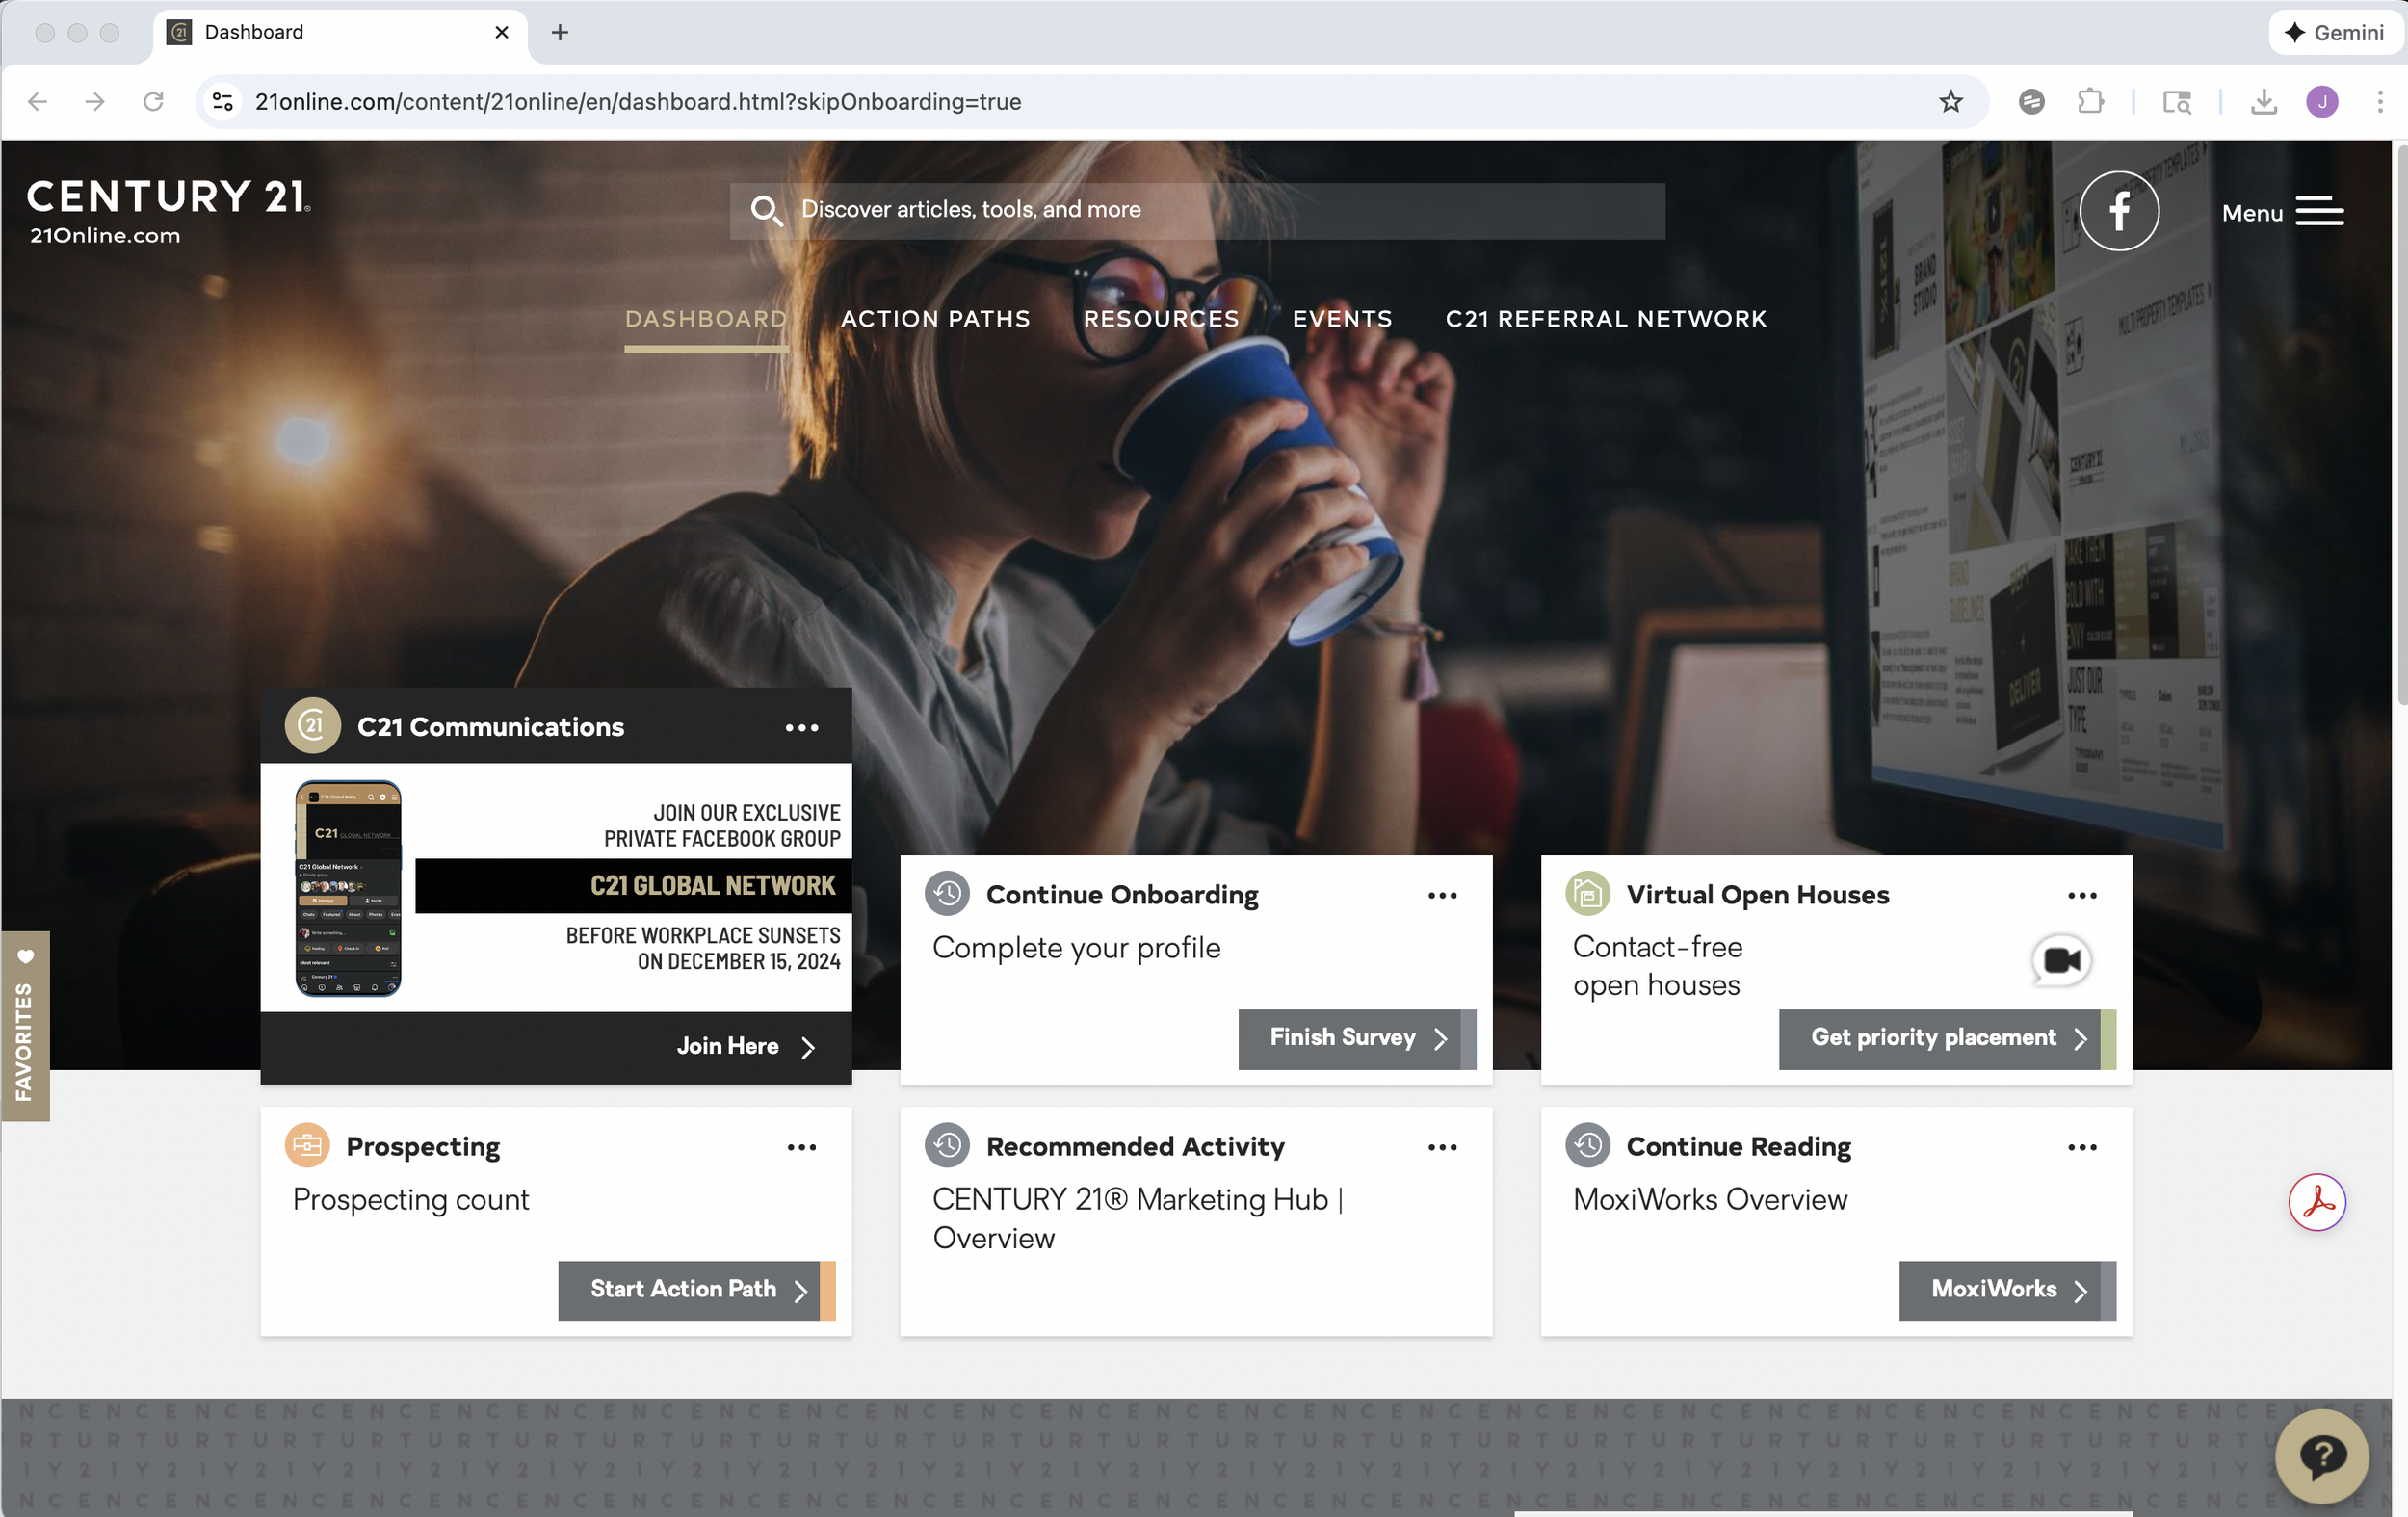Open the Events section

click(1341, 319)
